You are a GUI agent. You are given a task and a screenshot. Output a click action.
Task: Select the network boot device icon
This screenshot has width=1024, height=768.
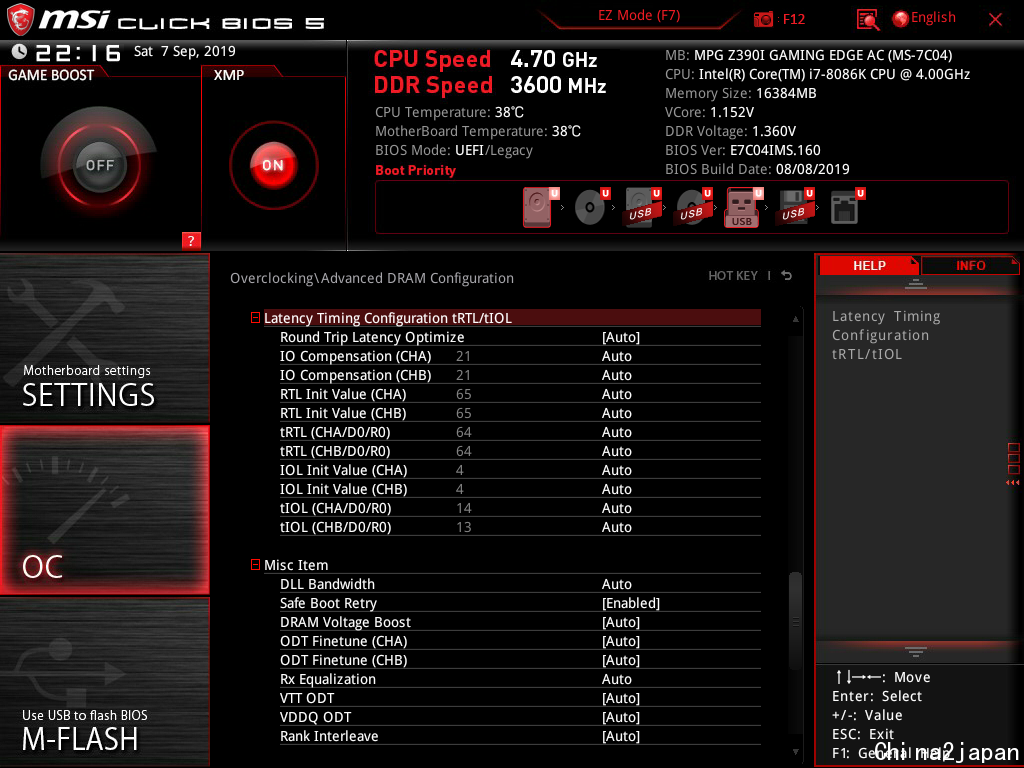(x=846, y=207)
